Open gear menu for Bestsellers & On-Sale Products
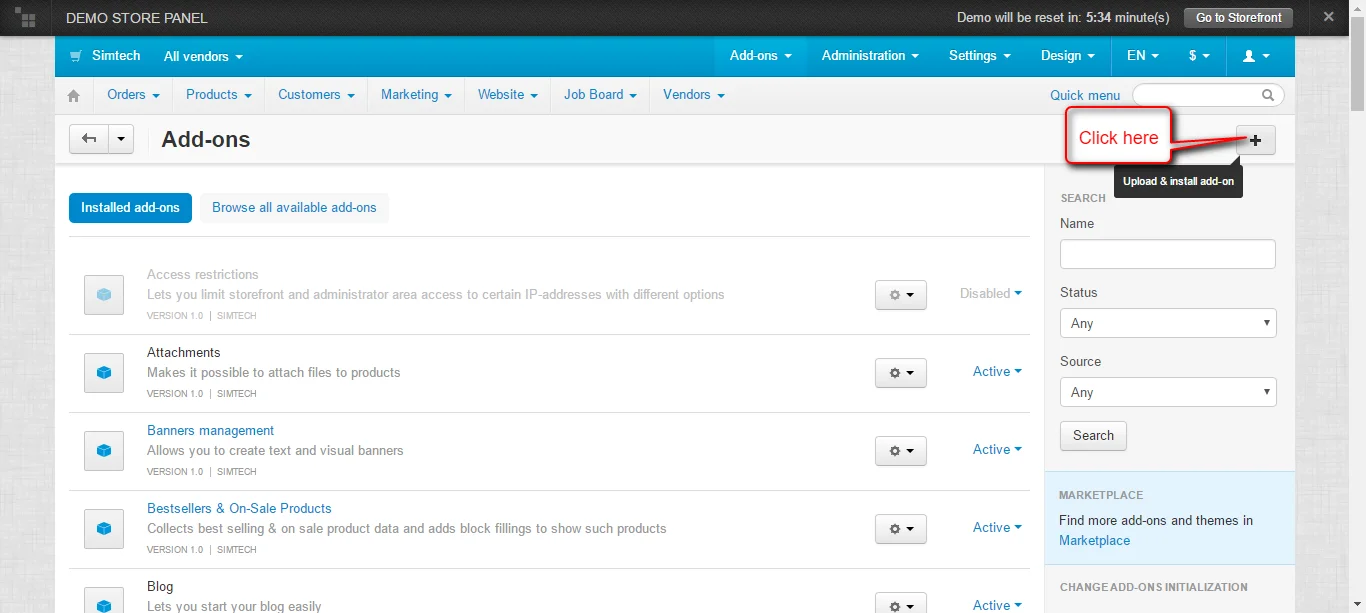Image resolution: width=1366 pixels, height=613 pixels. (900, 529)
